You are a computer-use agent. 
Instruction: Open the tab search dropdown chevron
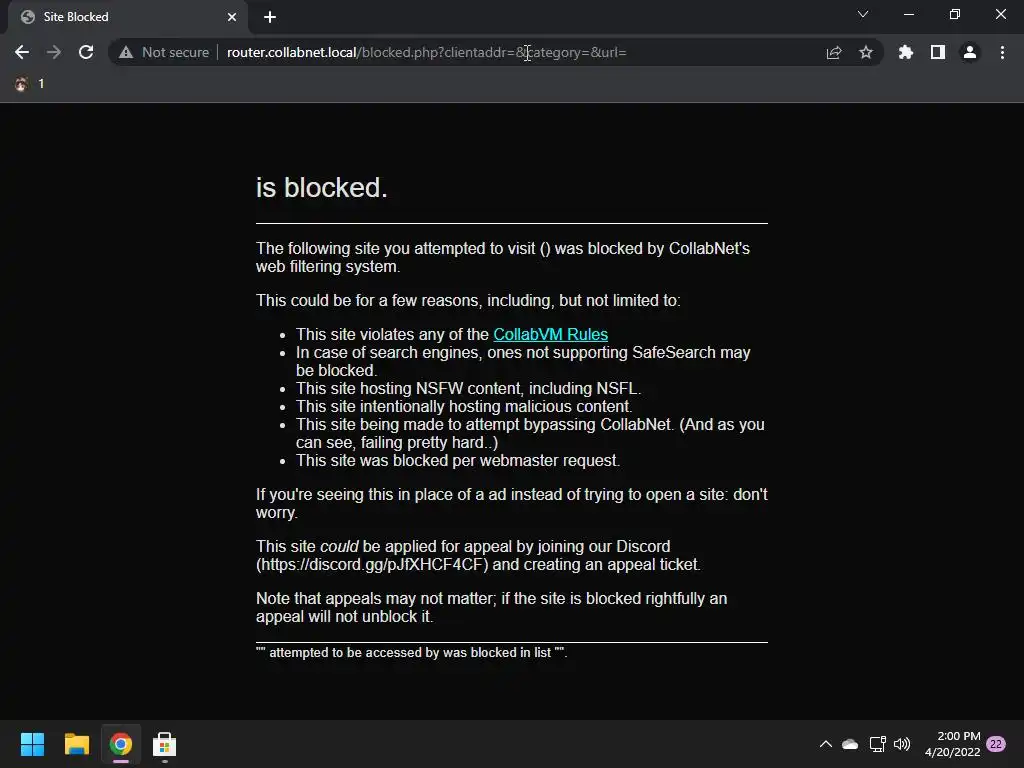coord(863,14)
